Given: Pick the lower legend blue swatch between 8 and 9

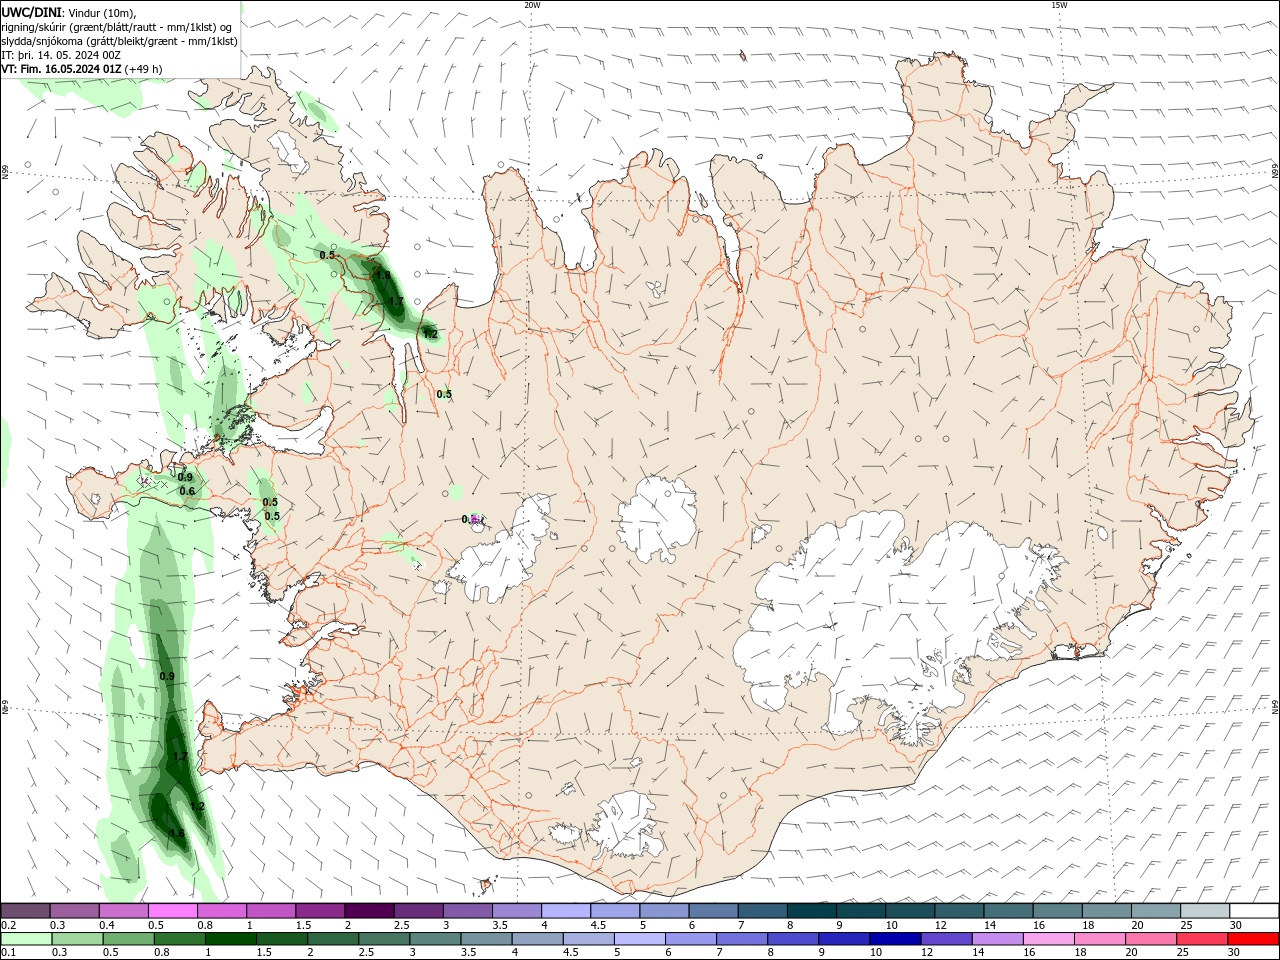Looking at the screenshot, I should click(793, 939).
